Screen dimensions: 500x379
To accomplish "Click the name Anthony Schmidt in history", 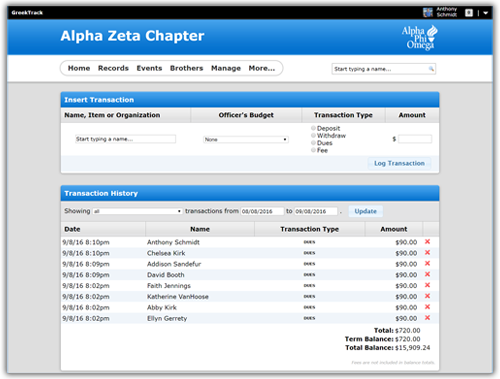I will tap(173, 242).
